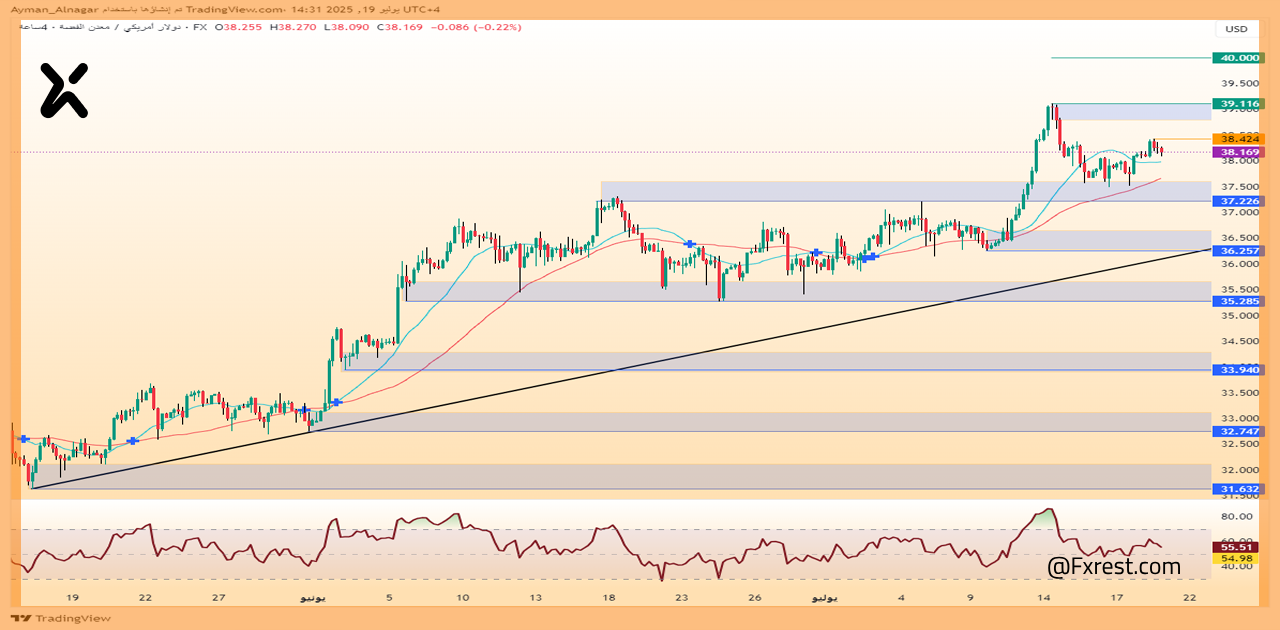This screenshot has width=1280, height=630.
Task: Select the green 39.116 price label
Action: coord(1238,103)
